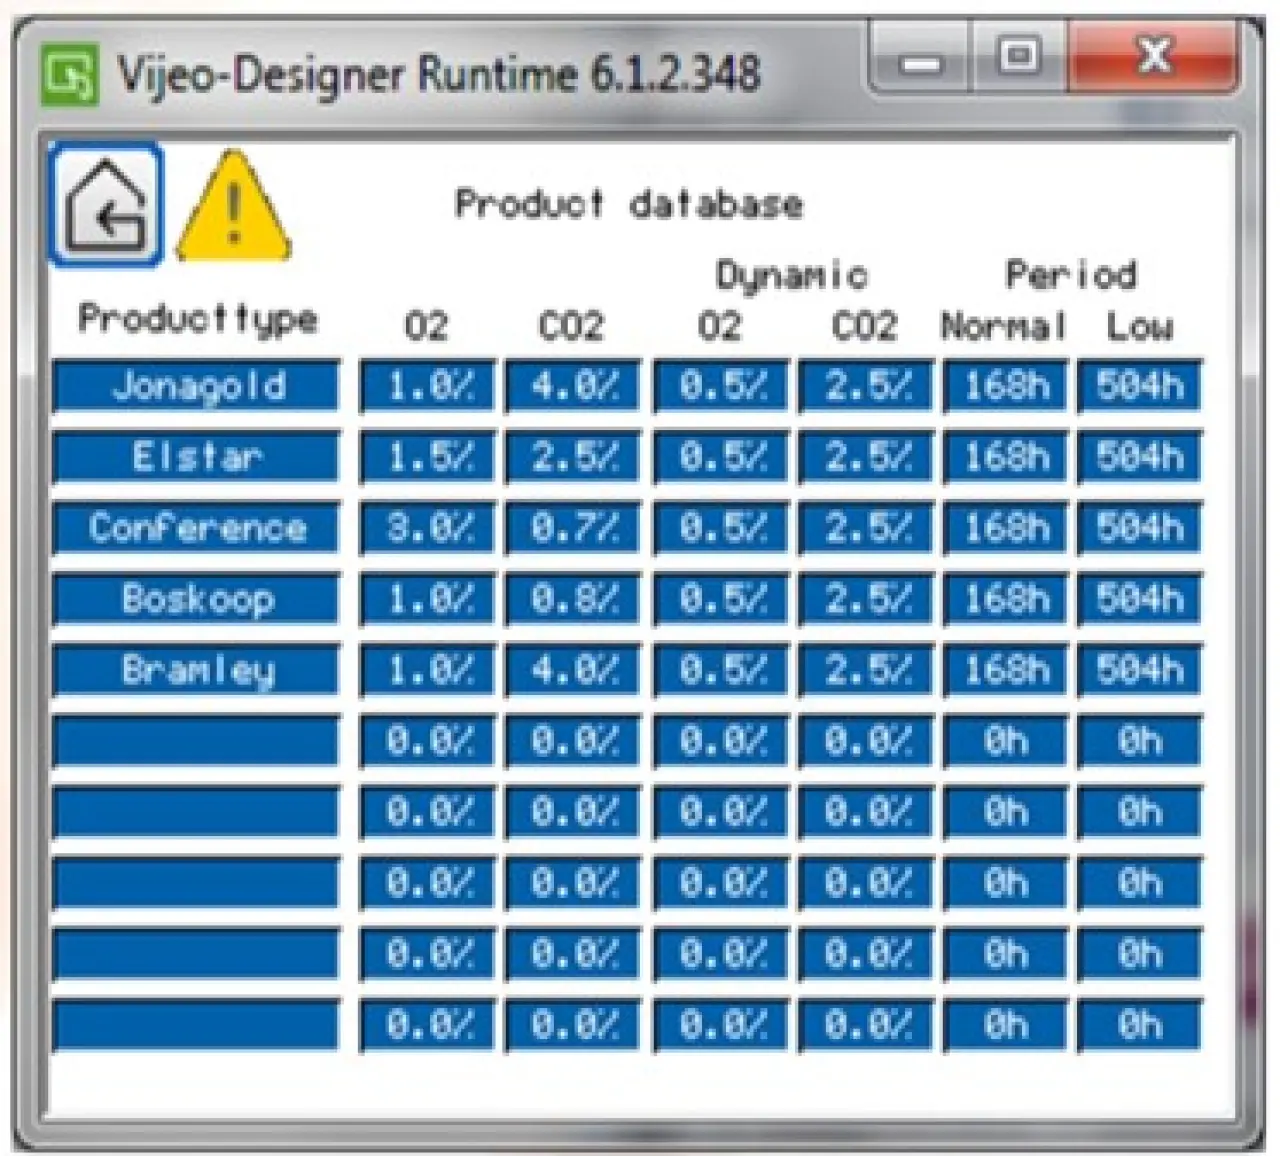Maximize the Vijeo-Designer Runtime window
The width and height of the screenshot is (1280, 1156).
1019,57
